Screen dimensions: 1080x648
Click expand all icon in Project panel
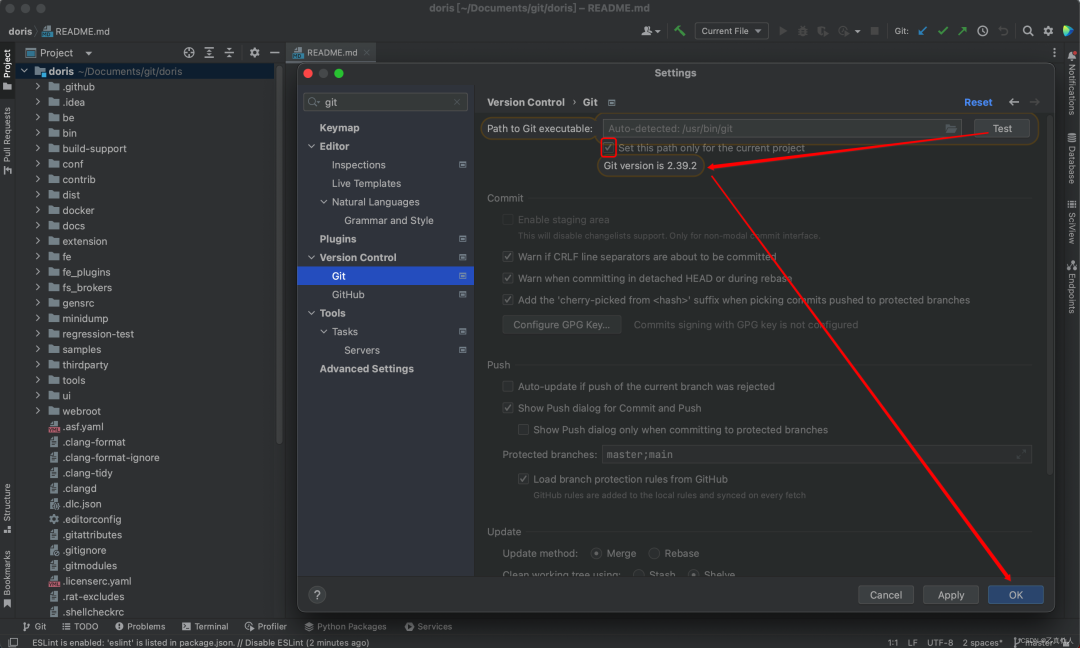point(209,52)
